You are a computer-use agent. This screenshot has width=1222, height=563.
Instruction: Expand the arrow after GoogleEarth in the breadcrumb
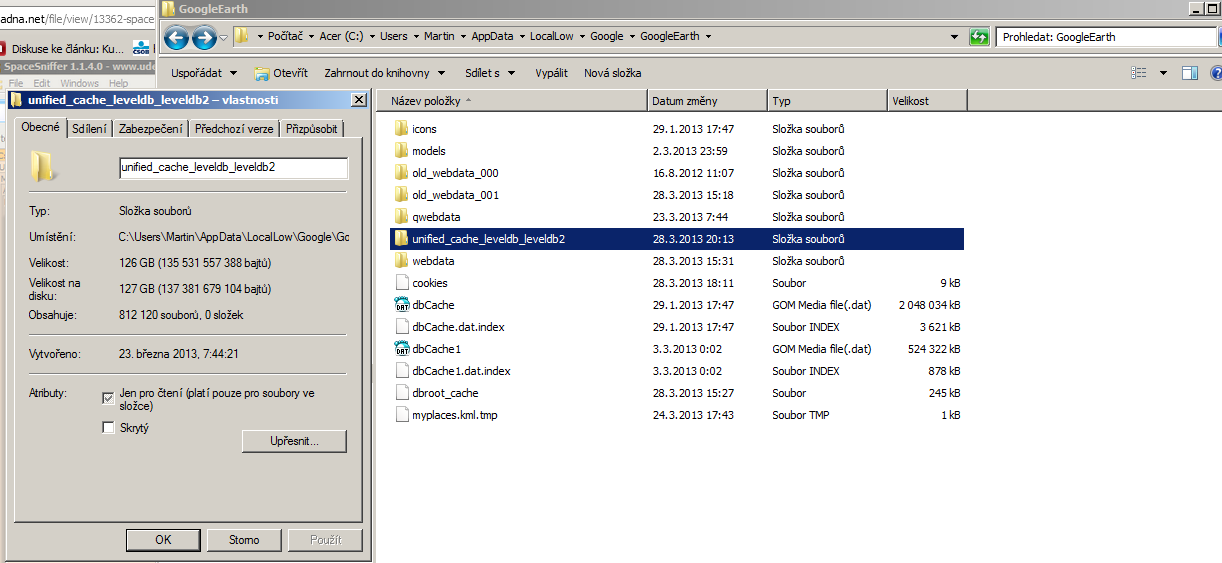click(708, 36)
